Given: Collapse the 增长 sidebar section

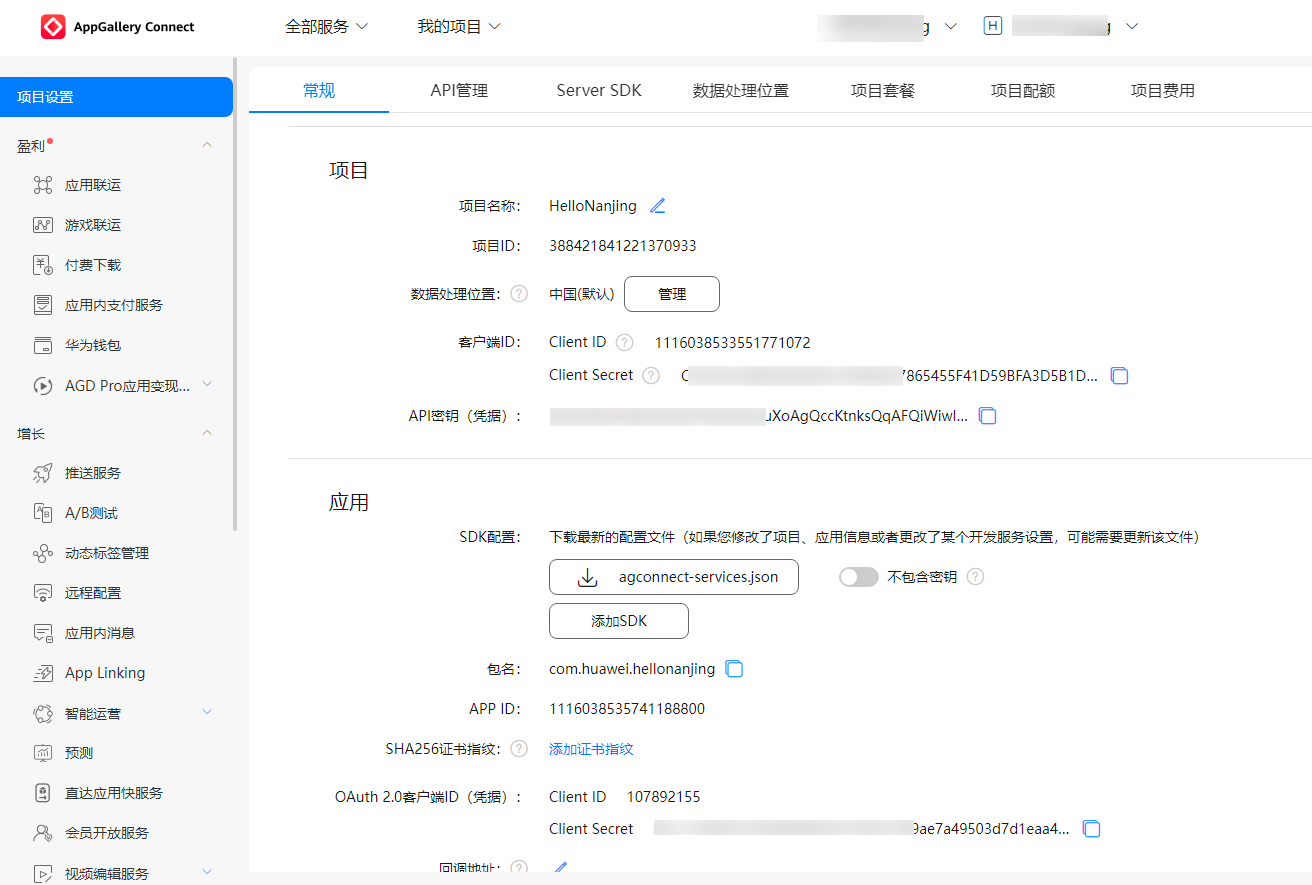Looking at the screenshot, I should point(207,433).
